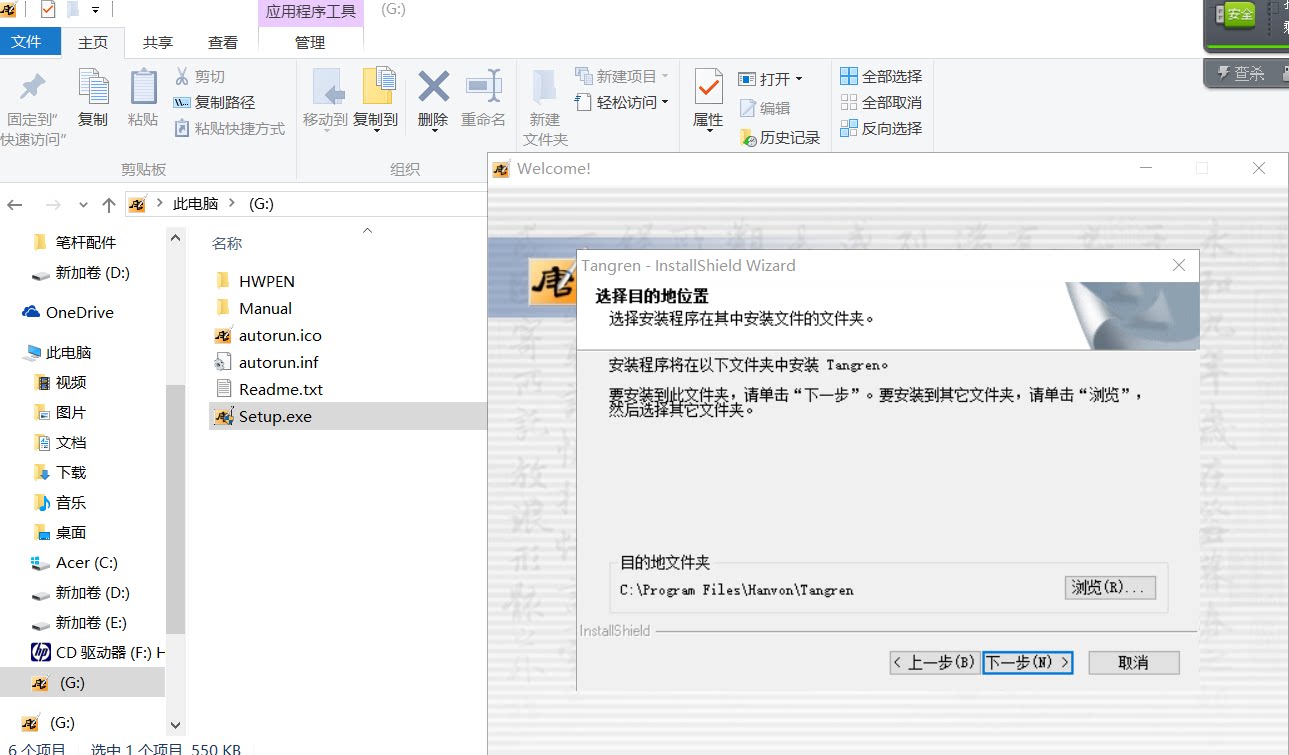Image resolution: width=1289 pixels, height=755 pixels.
Task: Switch to the Share (共享) ribbon tab
Action: [x=158, y=42]
